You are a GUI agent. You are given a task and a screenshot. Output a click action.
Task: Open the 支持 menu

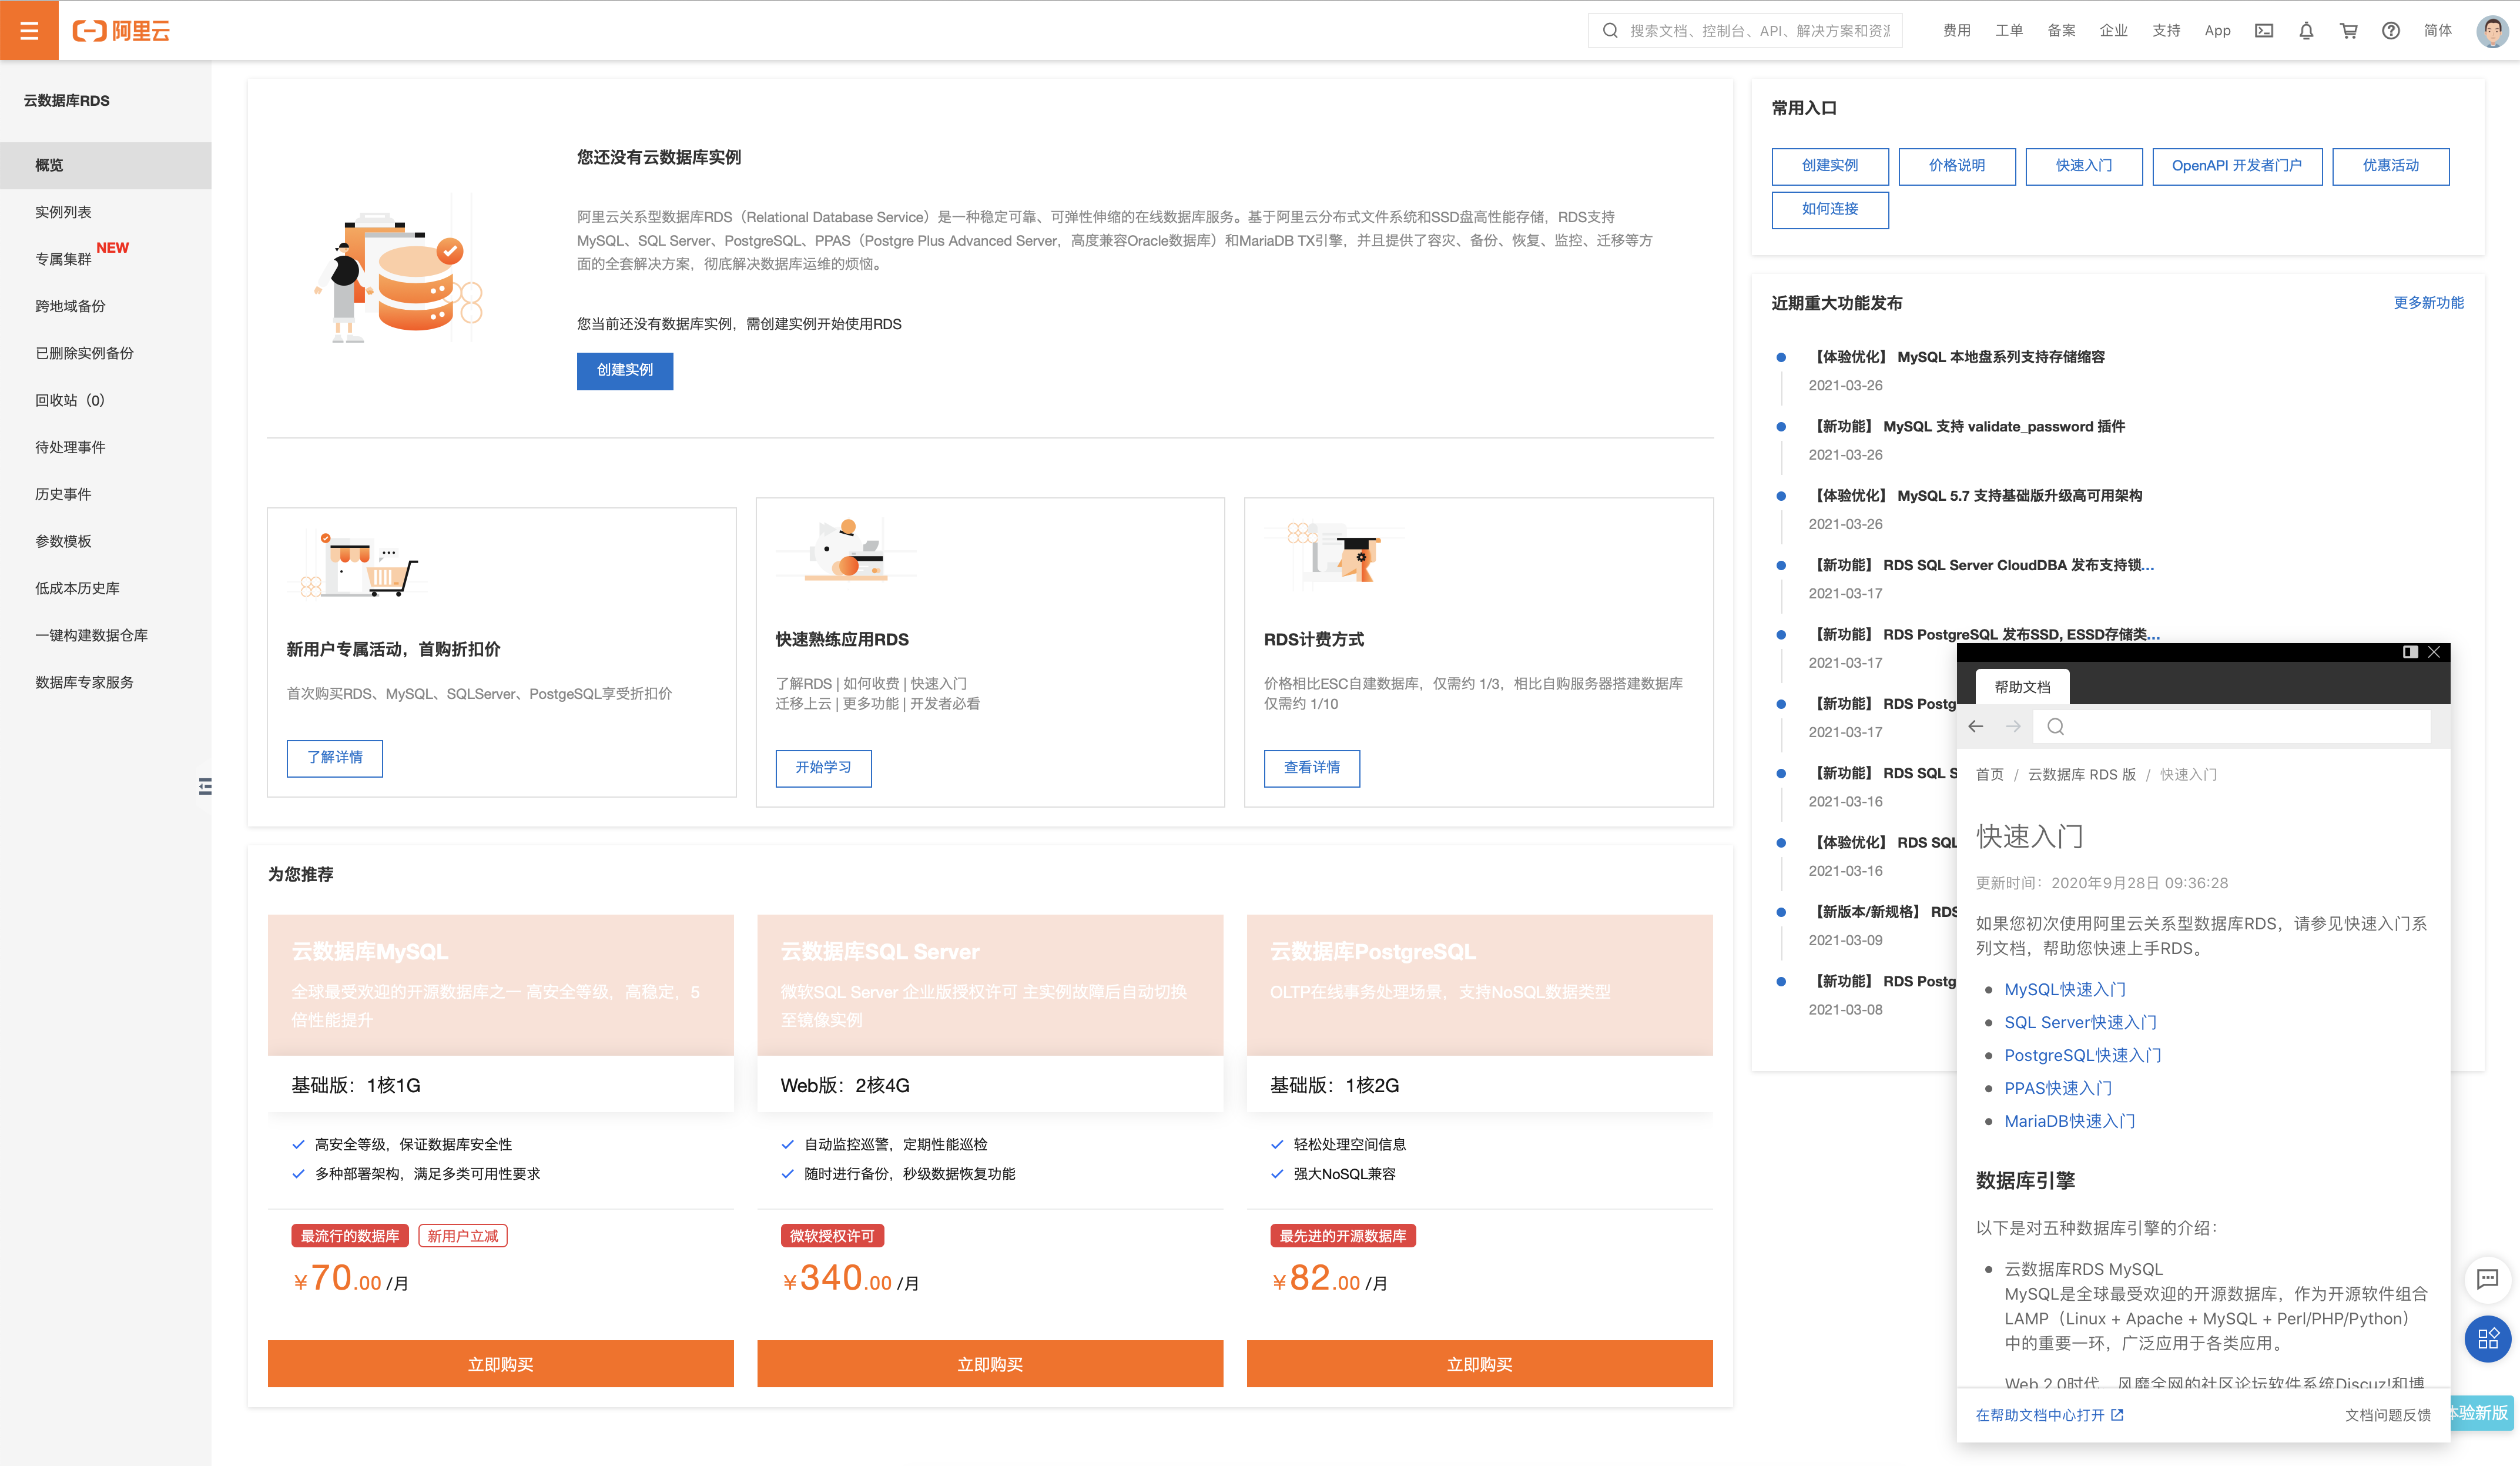(2166, 31)
